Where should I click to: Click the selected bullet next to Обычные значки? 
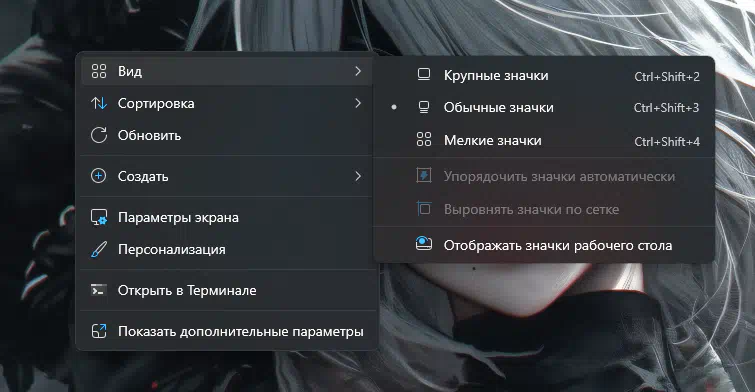coord(394,107)
